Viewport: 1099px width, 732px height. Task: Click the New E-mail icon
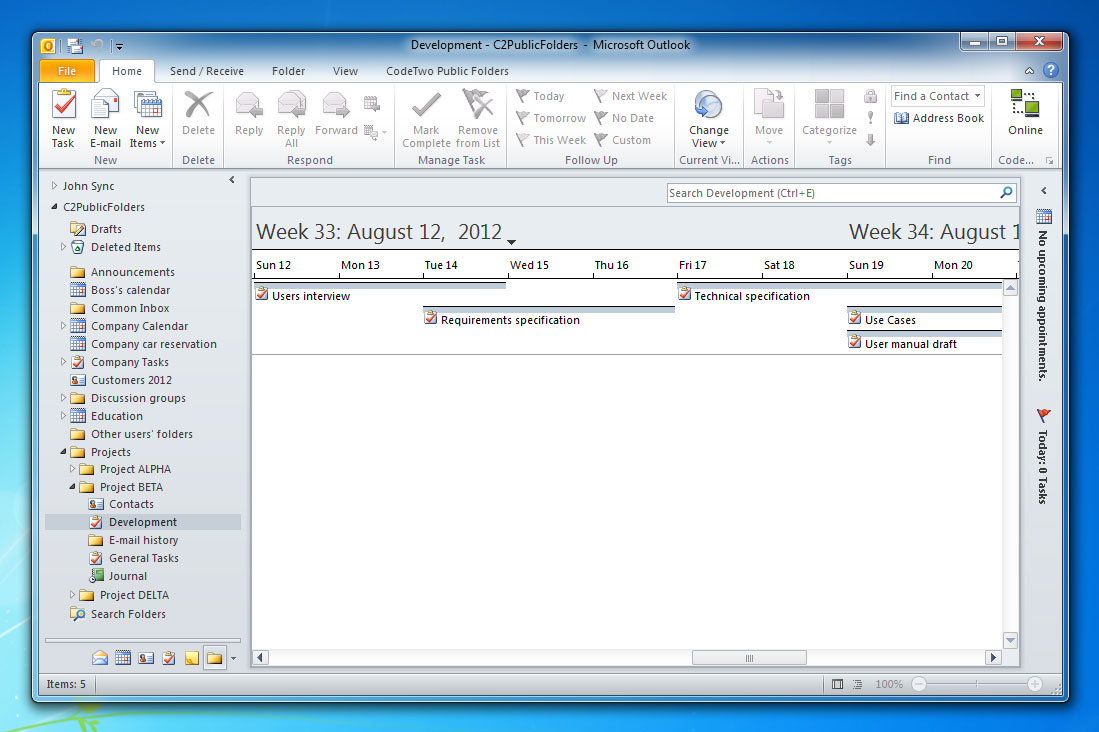[x=105, y=117]
